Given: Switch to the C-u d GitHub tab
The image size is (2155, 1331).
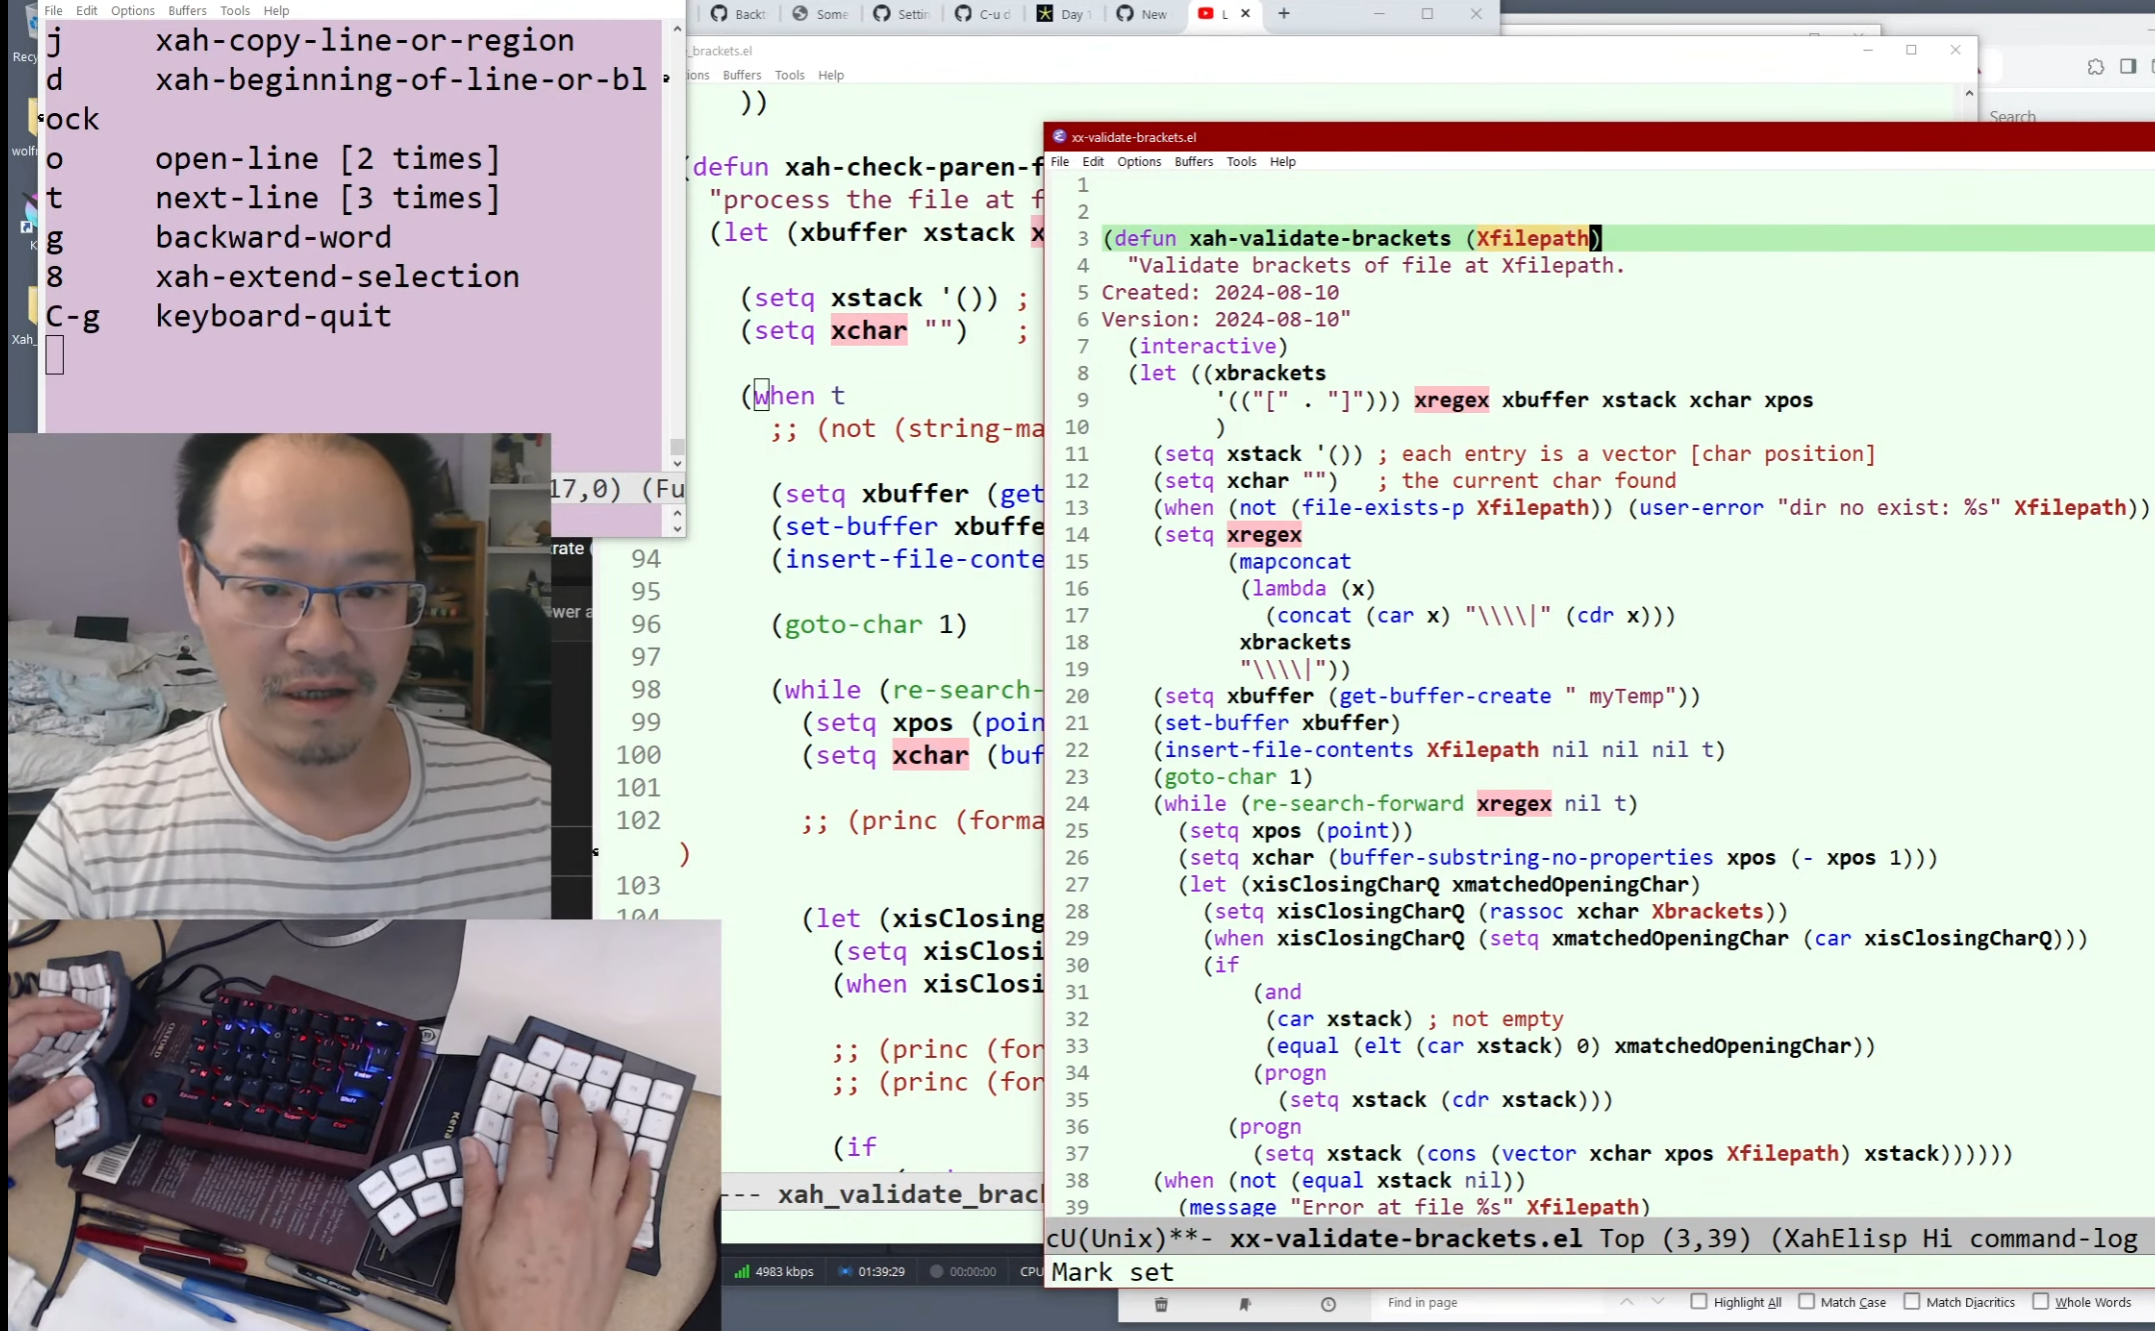Looking at the screenshot, I should click(983, 13).
